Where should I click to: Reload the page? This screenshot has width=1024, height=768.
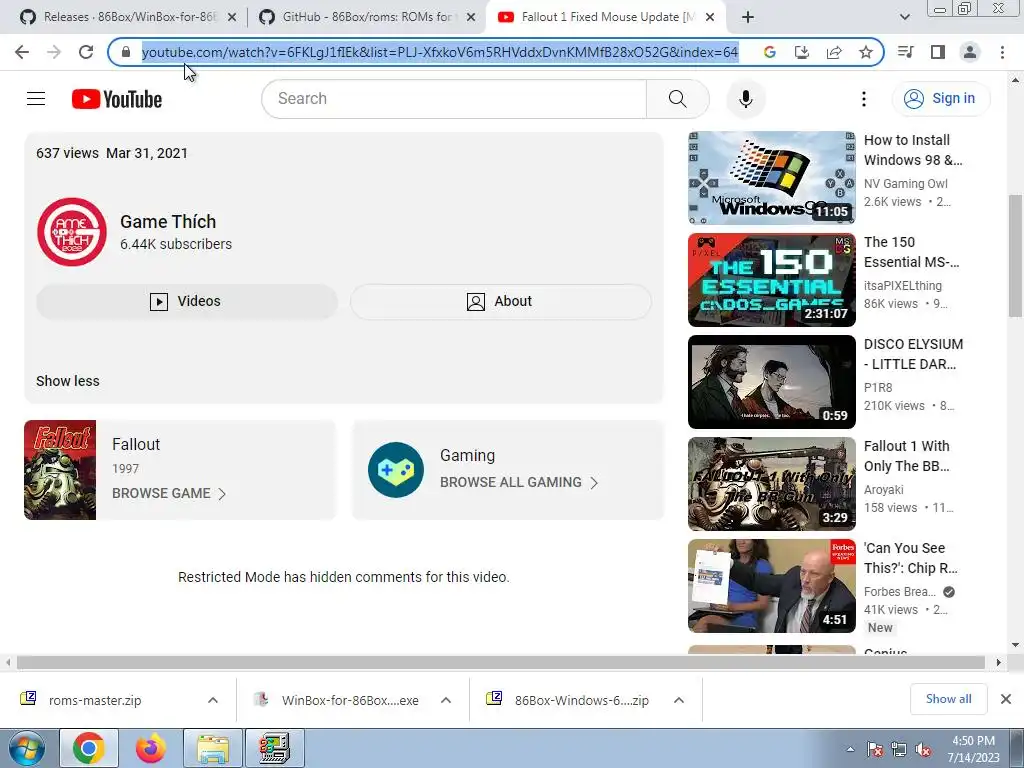[86, 52]
